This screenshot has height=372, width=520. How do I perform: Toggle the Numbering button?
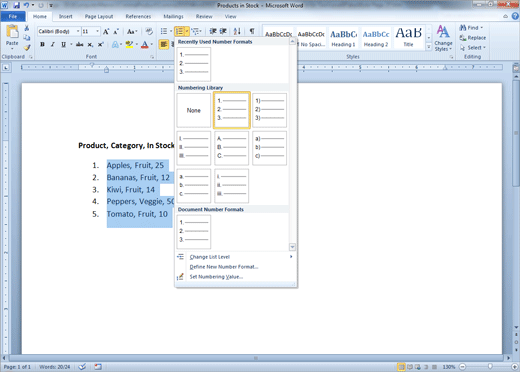pos(179,31)
